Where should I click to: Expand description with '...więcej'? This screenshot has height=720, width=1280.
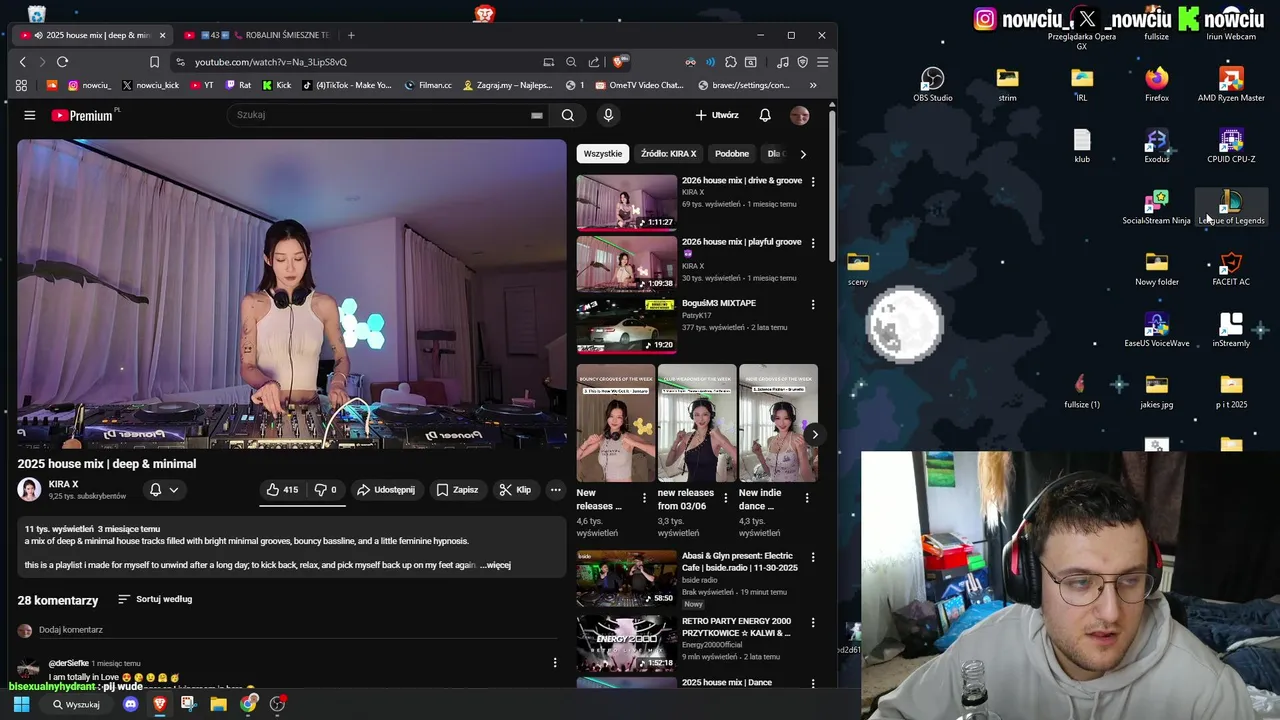(495, 565)
